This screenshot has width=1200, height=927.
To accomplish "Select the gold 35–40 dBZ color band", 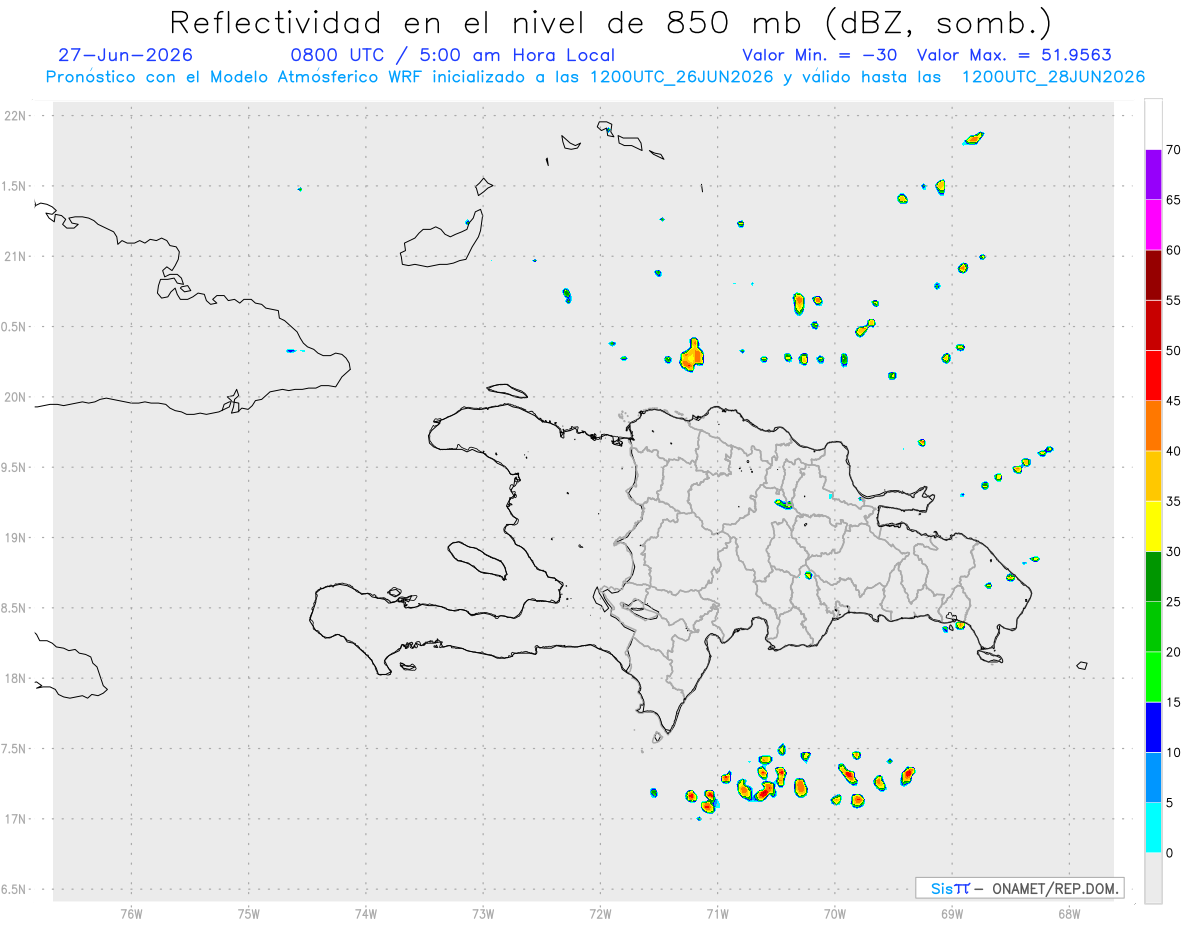I will point(1153,476).
